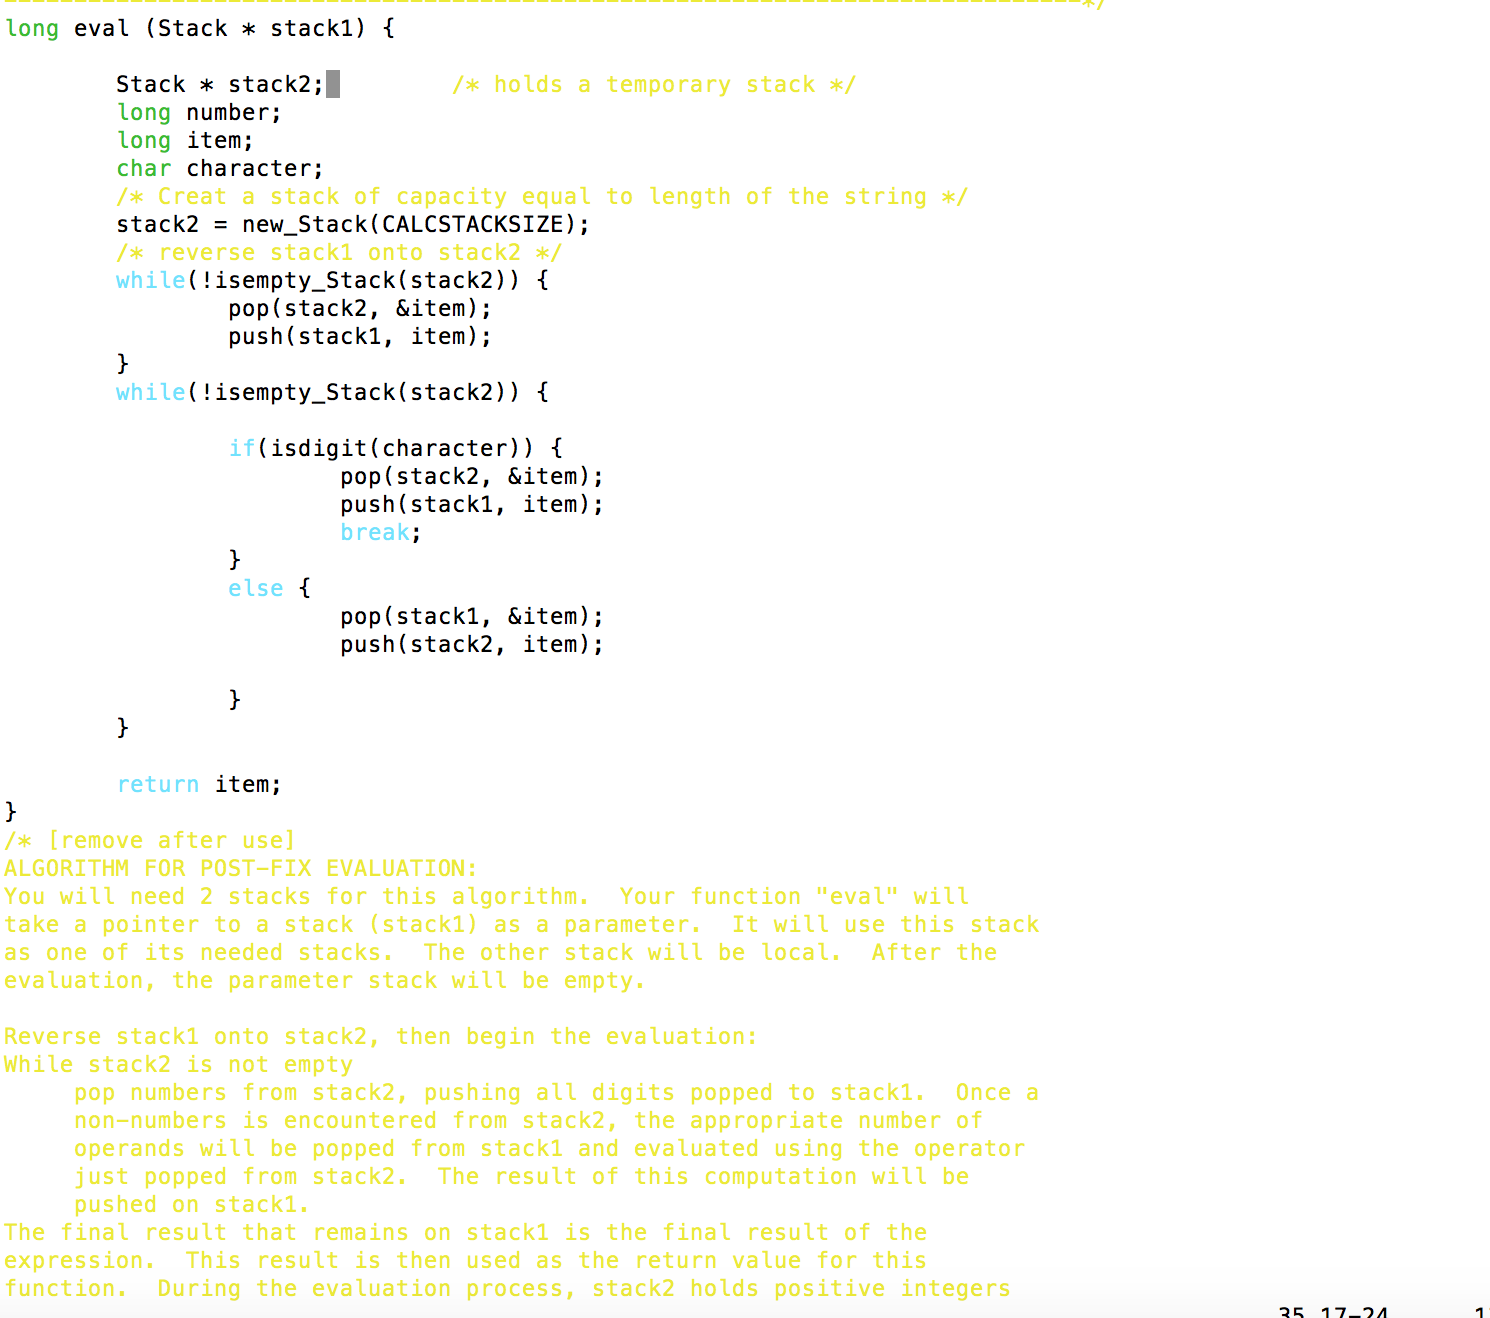The image size is (1490, 1318).
Task: Click the 'While stack2 is not empty' line
Action: point(178,1065)
